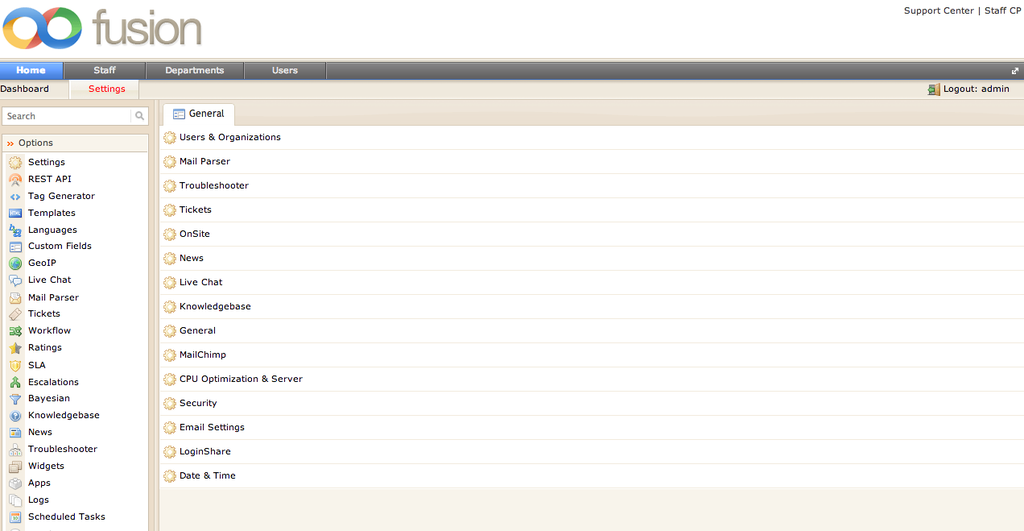1024x531 pixels.
Task: Click the Logout: admin link
Action: [975, 89]
